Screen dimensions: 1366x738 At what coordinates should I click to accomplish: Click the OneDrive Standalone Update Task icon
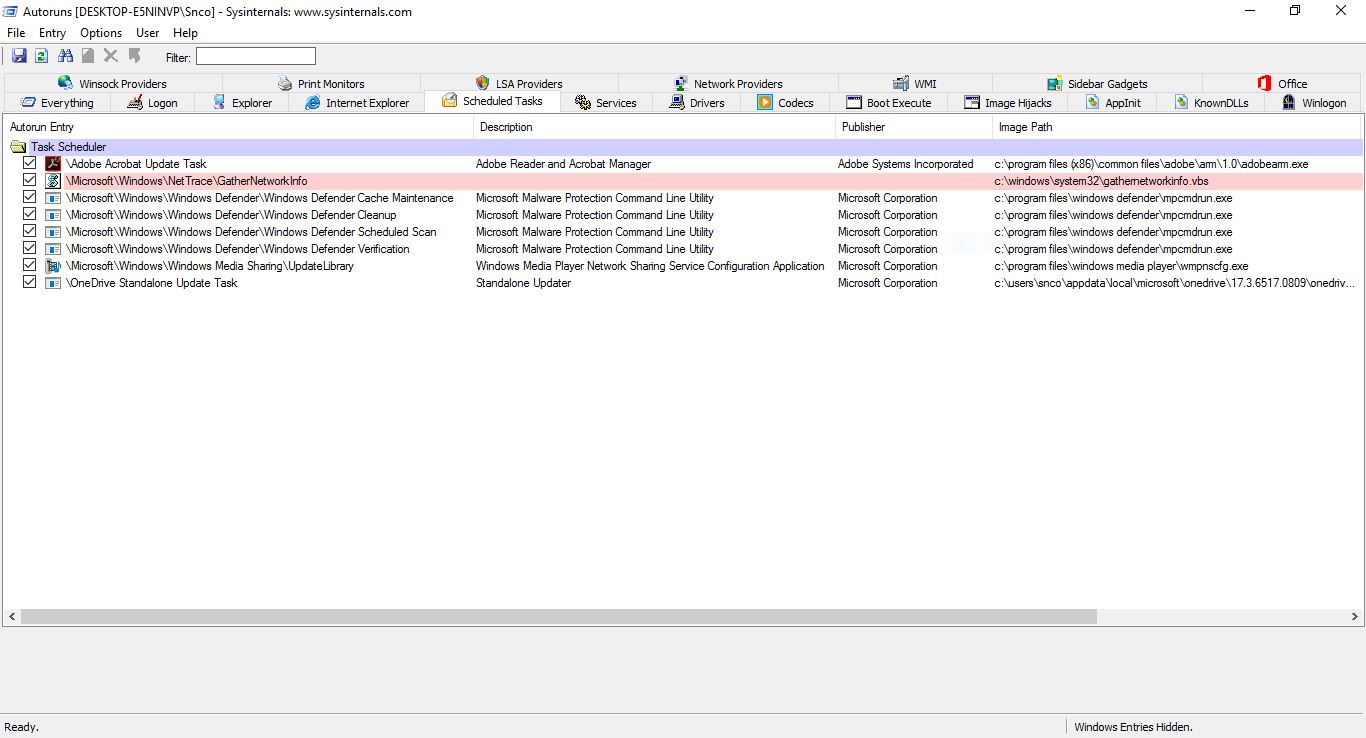[x=53, y=283]
